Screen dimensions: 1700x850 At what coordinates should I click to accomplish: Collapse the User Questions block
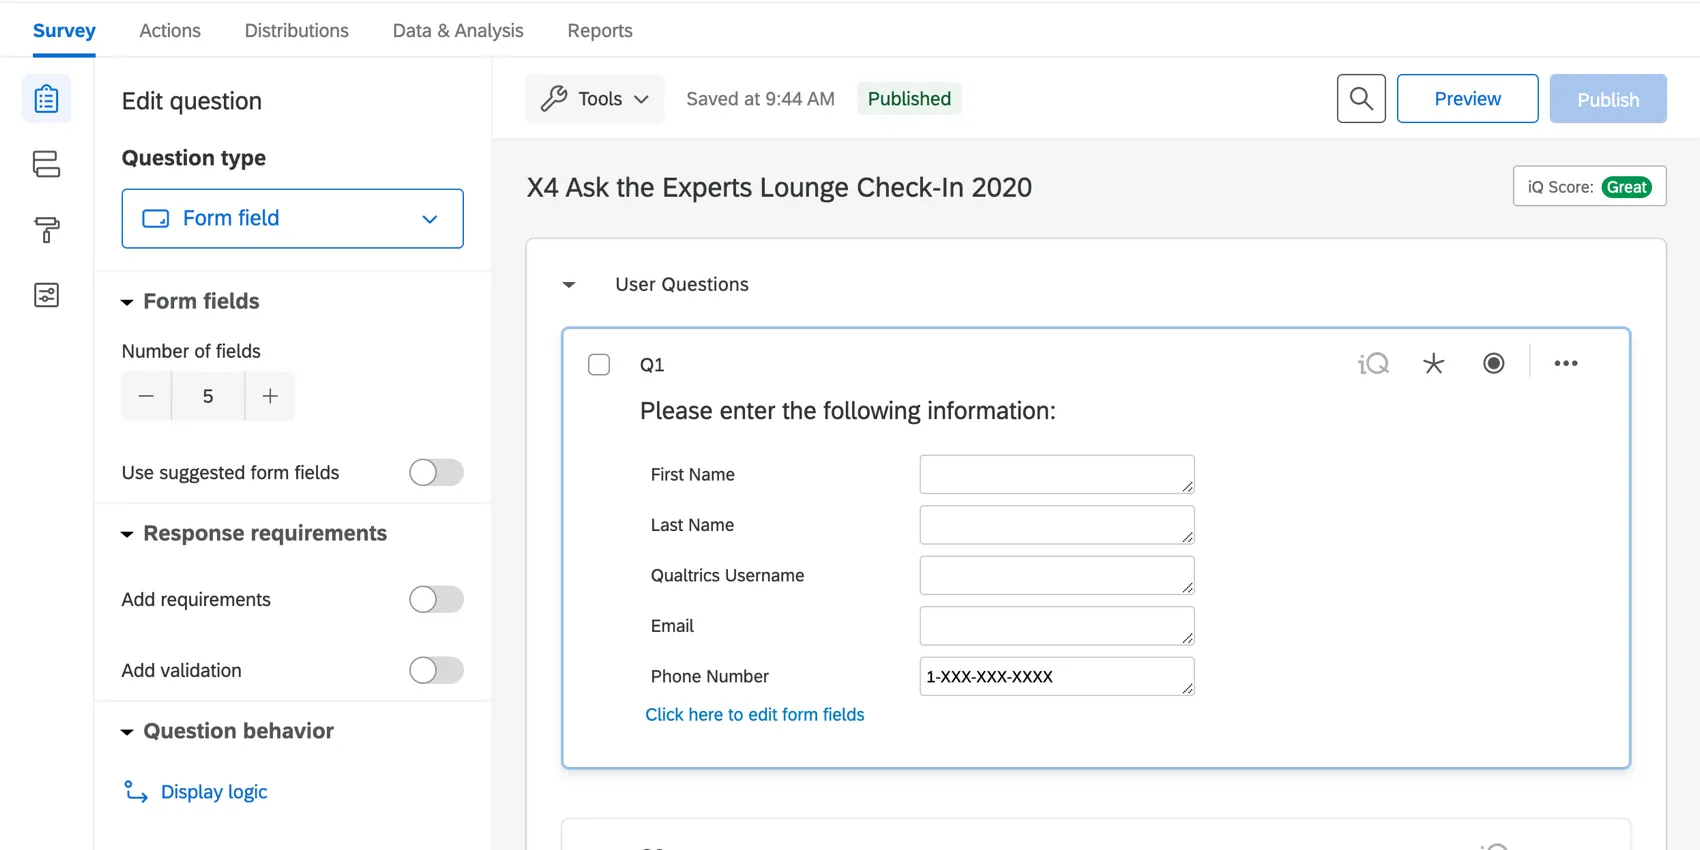(569, 285)
